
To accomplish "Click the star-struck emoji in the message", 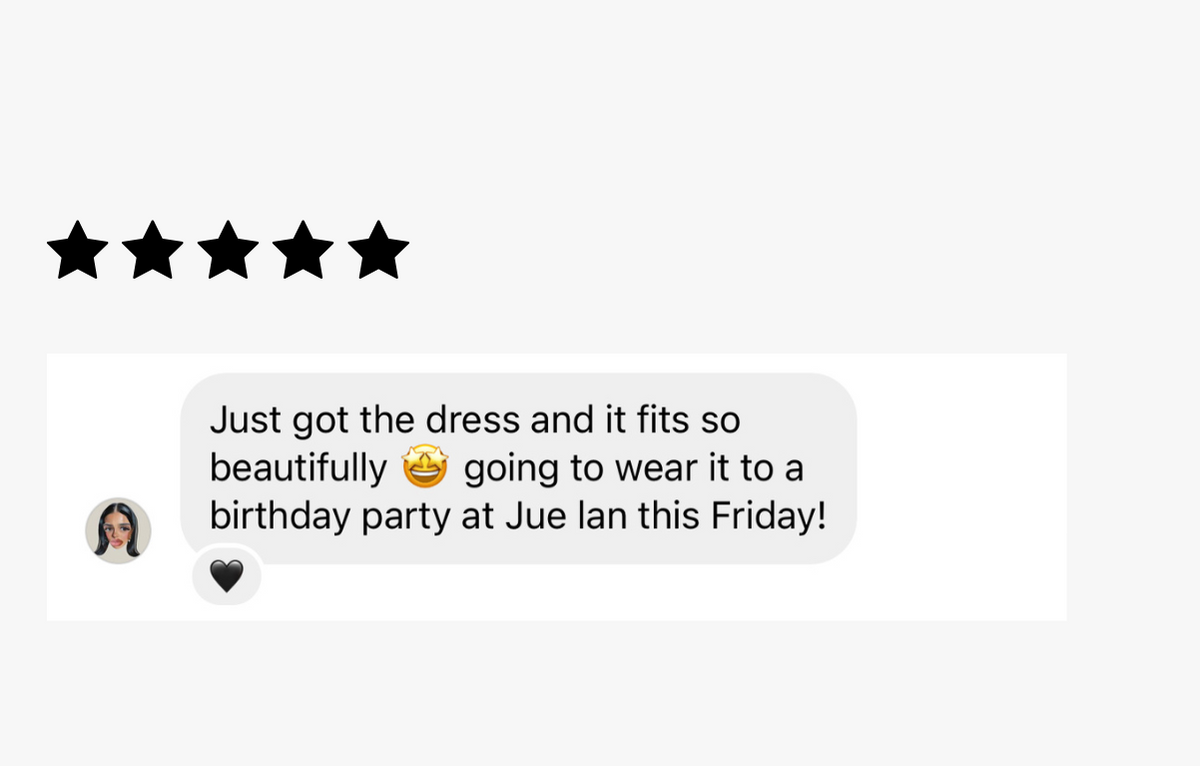I will (425, 468).
